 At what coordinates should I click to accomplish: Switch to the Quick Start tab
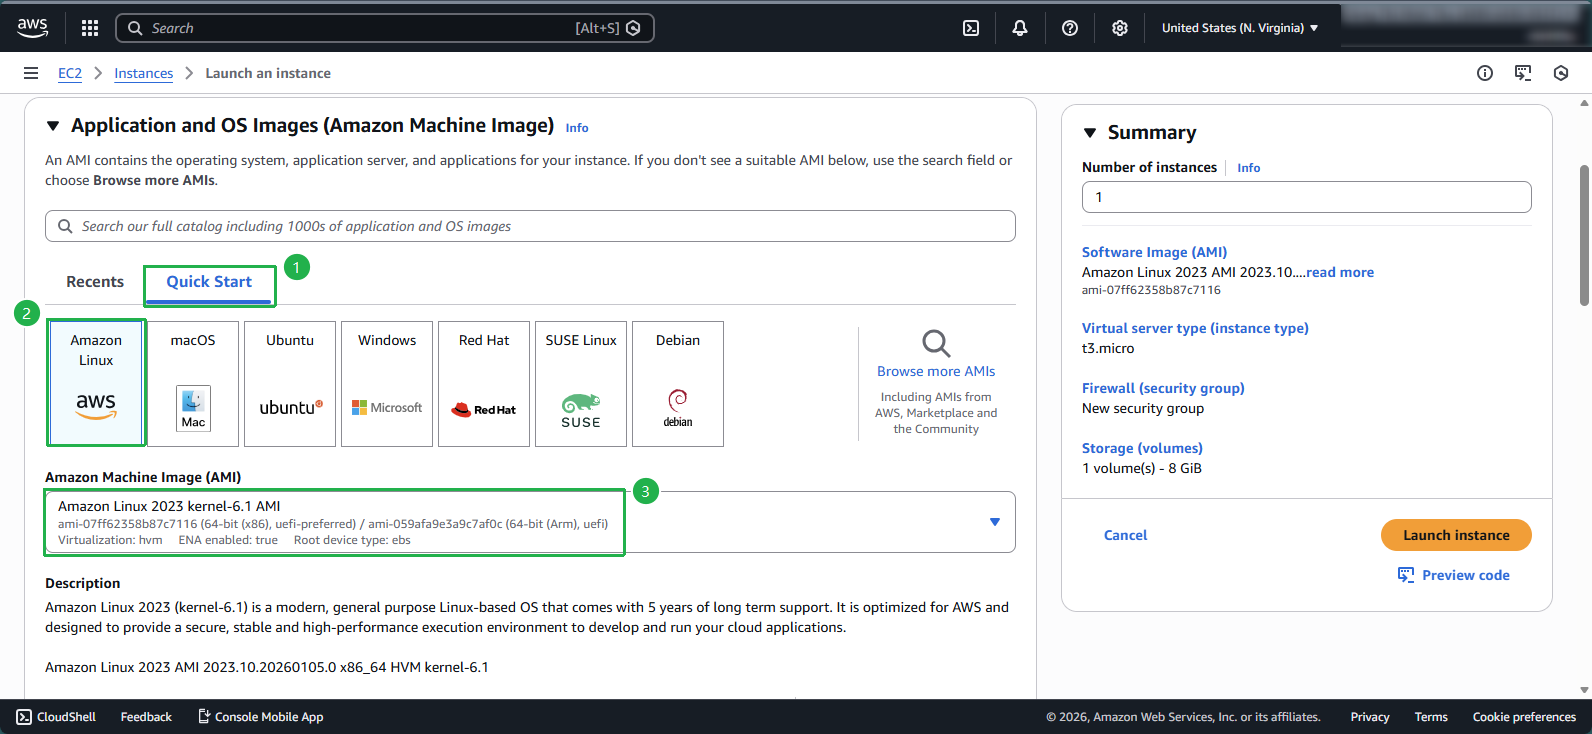(209, 282)
